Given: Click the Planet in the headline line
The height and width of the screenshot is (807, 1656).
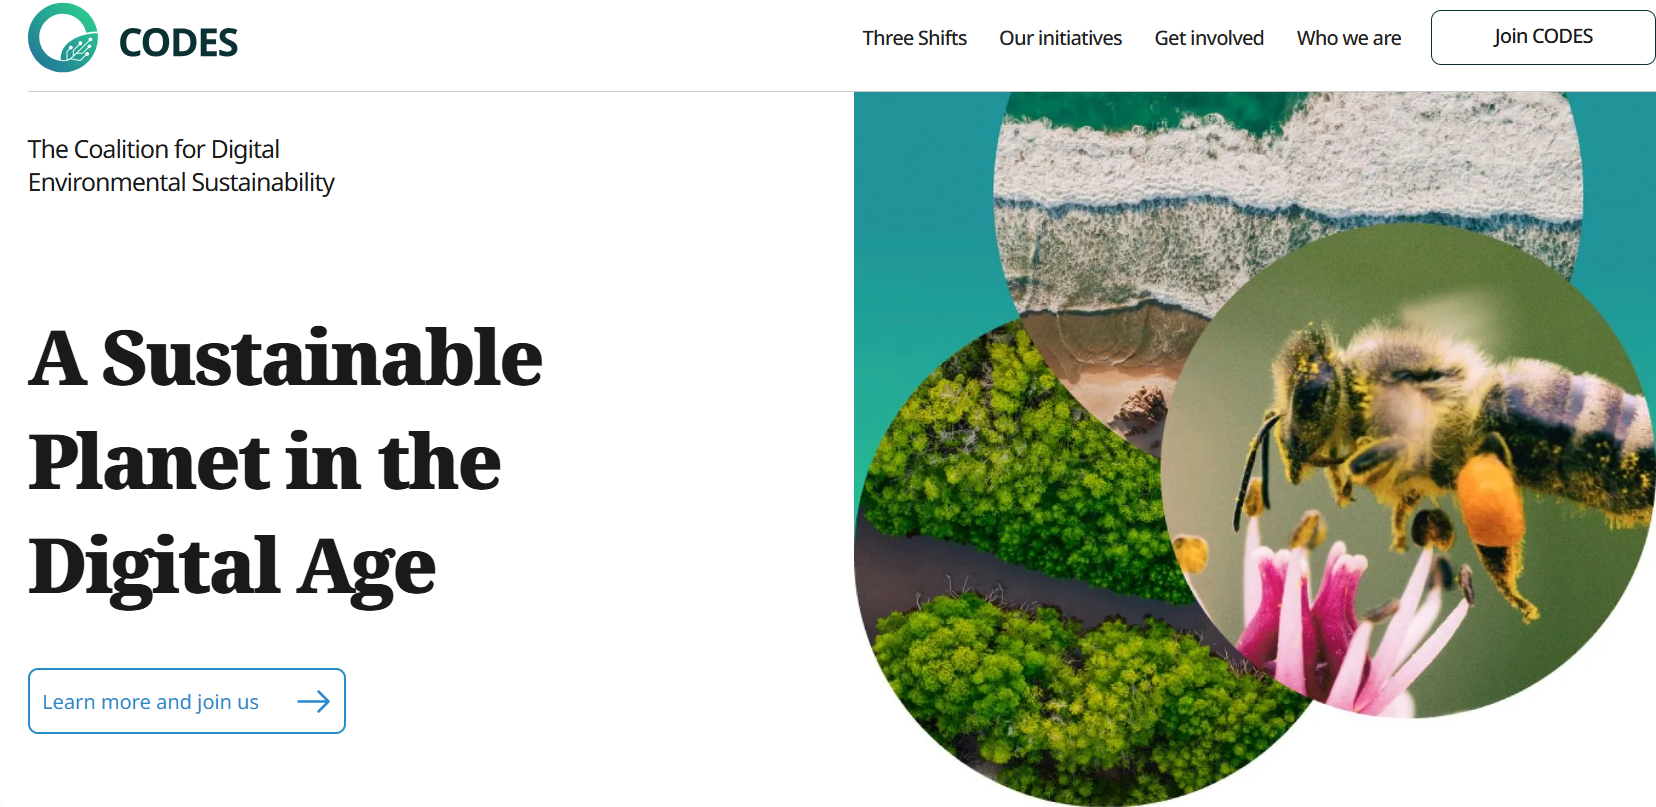Looking at the screenshot, I should (265, 462).
